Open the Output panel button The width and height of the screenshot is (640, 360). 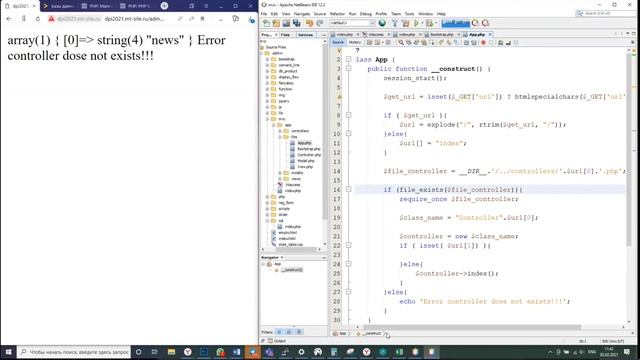[277, 341]
